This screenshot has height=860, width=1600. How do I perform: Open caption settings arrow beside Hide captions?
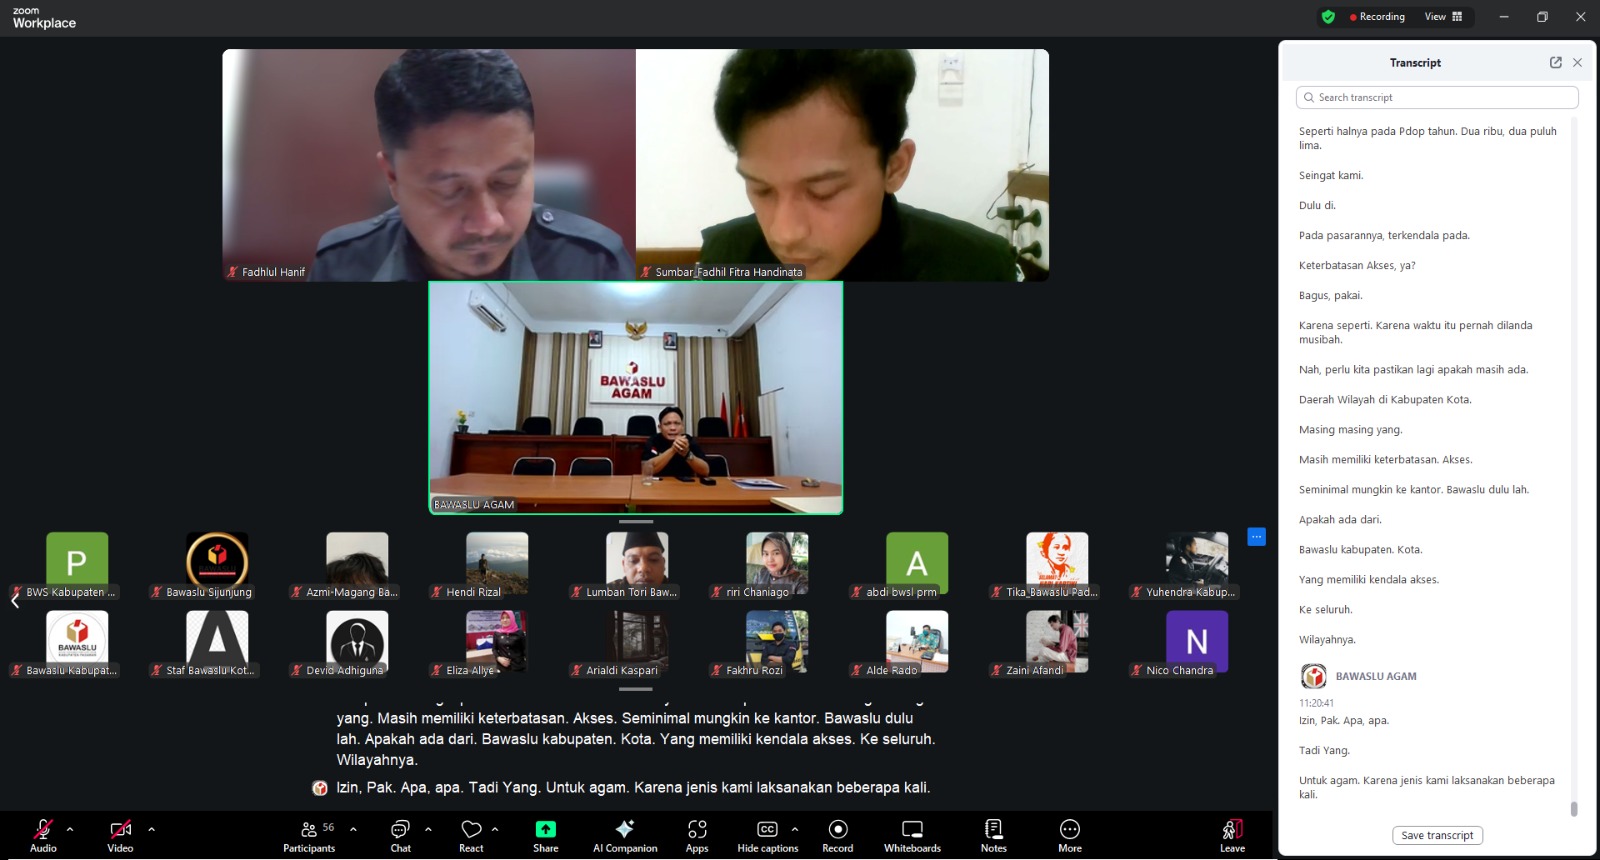tap(795, 829)
